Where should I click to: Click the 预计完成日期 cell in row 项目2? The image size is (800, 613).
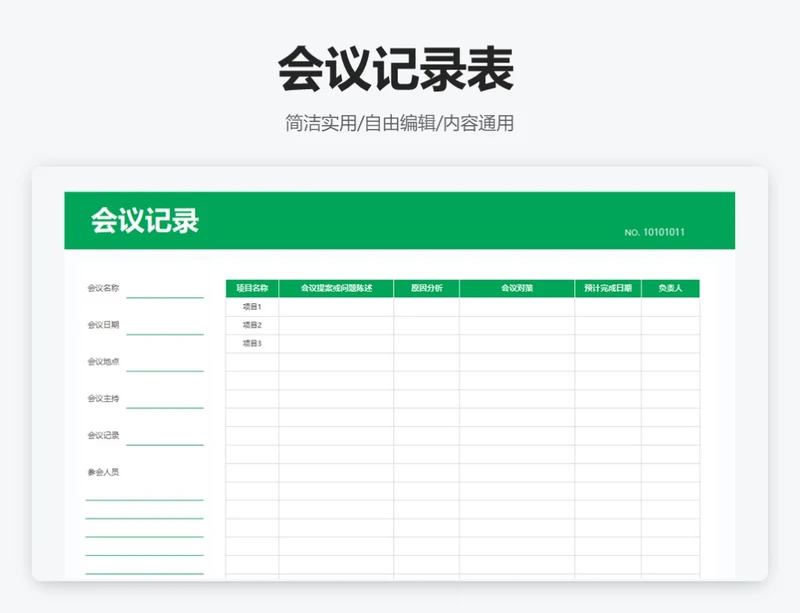(x=608, y=325)
